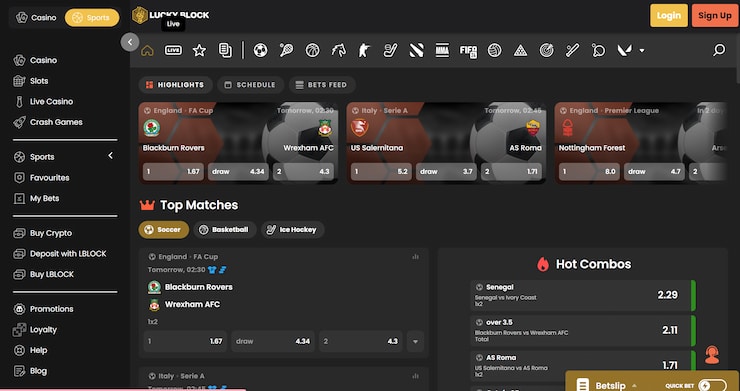Screen dimensions: 740x391
Task: Bet draw 4.34 in Top Matches list
Action: point(273,341)
